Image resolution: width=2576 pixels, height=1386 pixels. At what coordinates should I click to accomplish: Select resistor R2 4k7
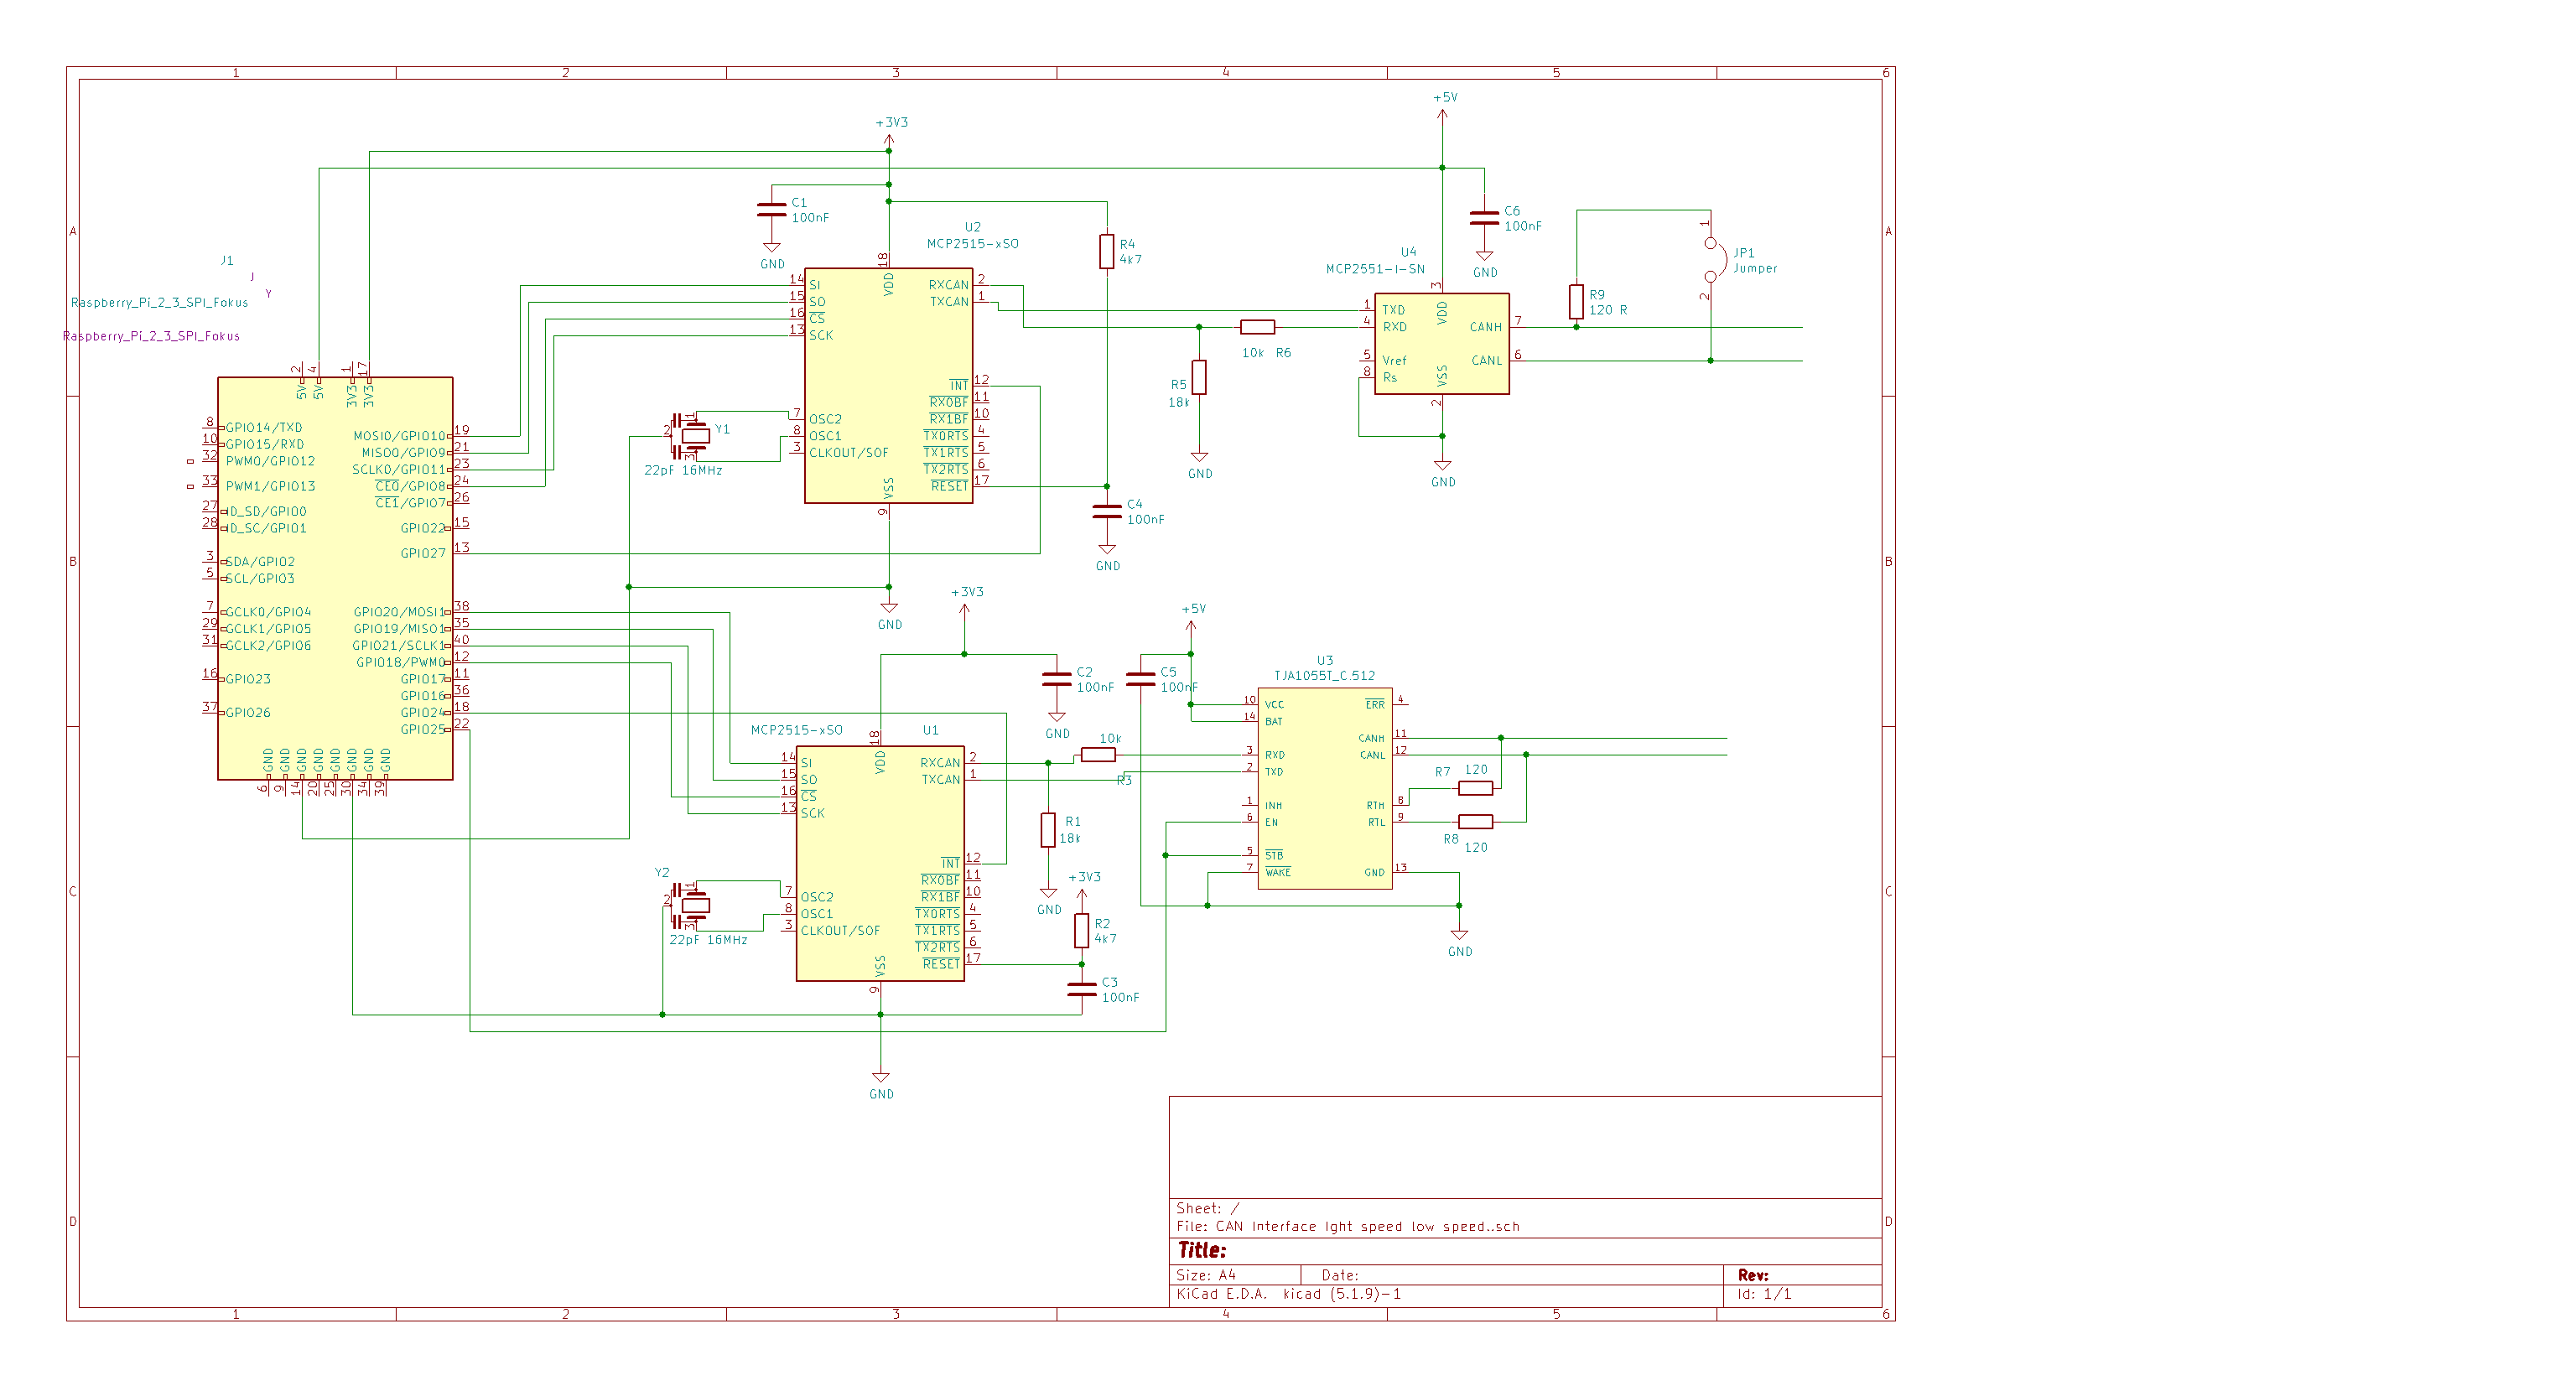pyautogui.click(x=1081, y=930)
